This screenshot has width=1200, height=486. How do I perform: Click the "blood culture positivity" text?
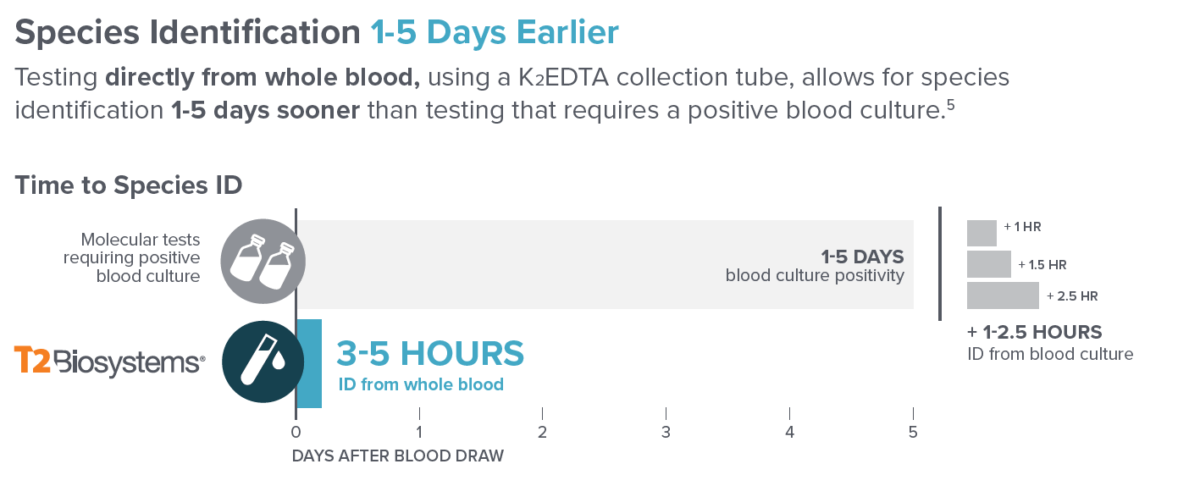pyautogui.click(x=814, y=275)
